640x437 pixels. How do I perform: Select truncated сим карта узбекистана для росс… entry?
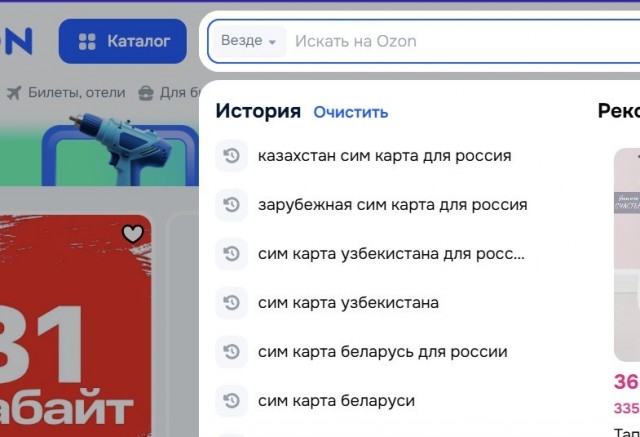click(391, 254)
